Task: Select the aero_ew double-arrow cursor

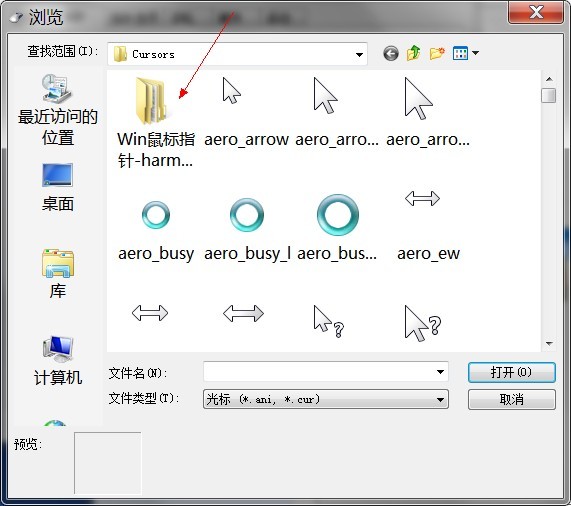Action: click(x=422, y=199)
